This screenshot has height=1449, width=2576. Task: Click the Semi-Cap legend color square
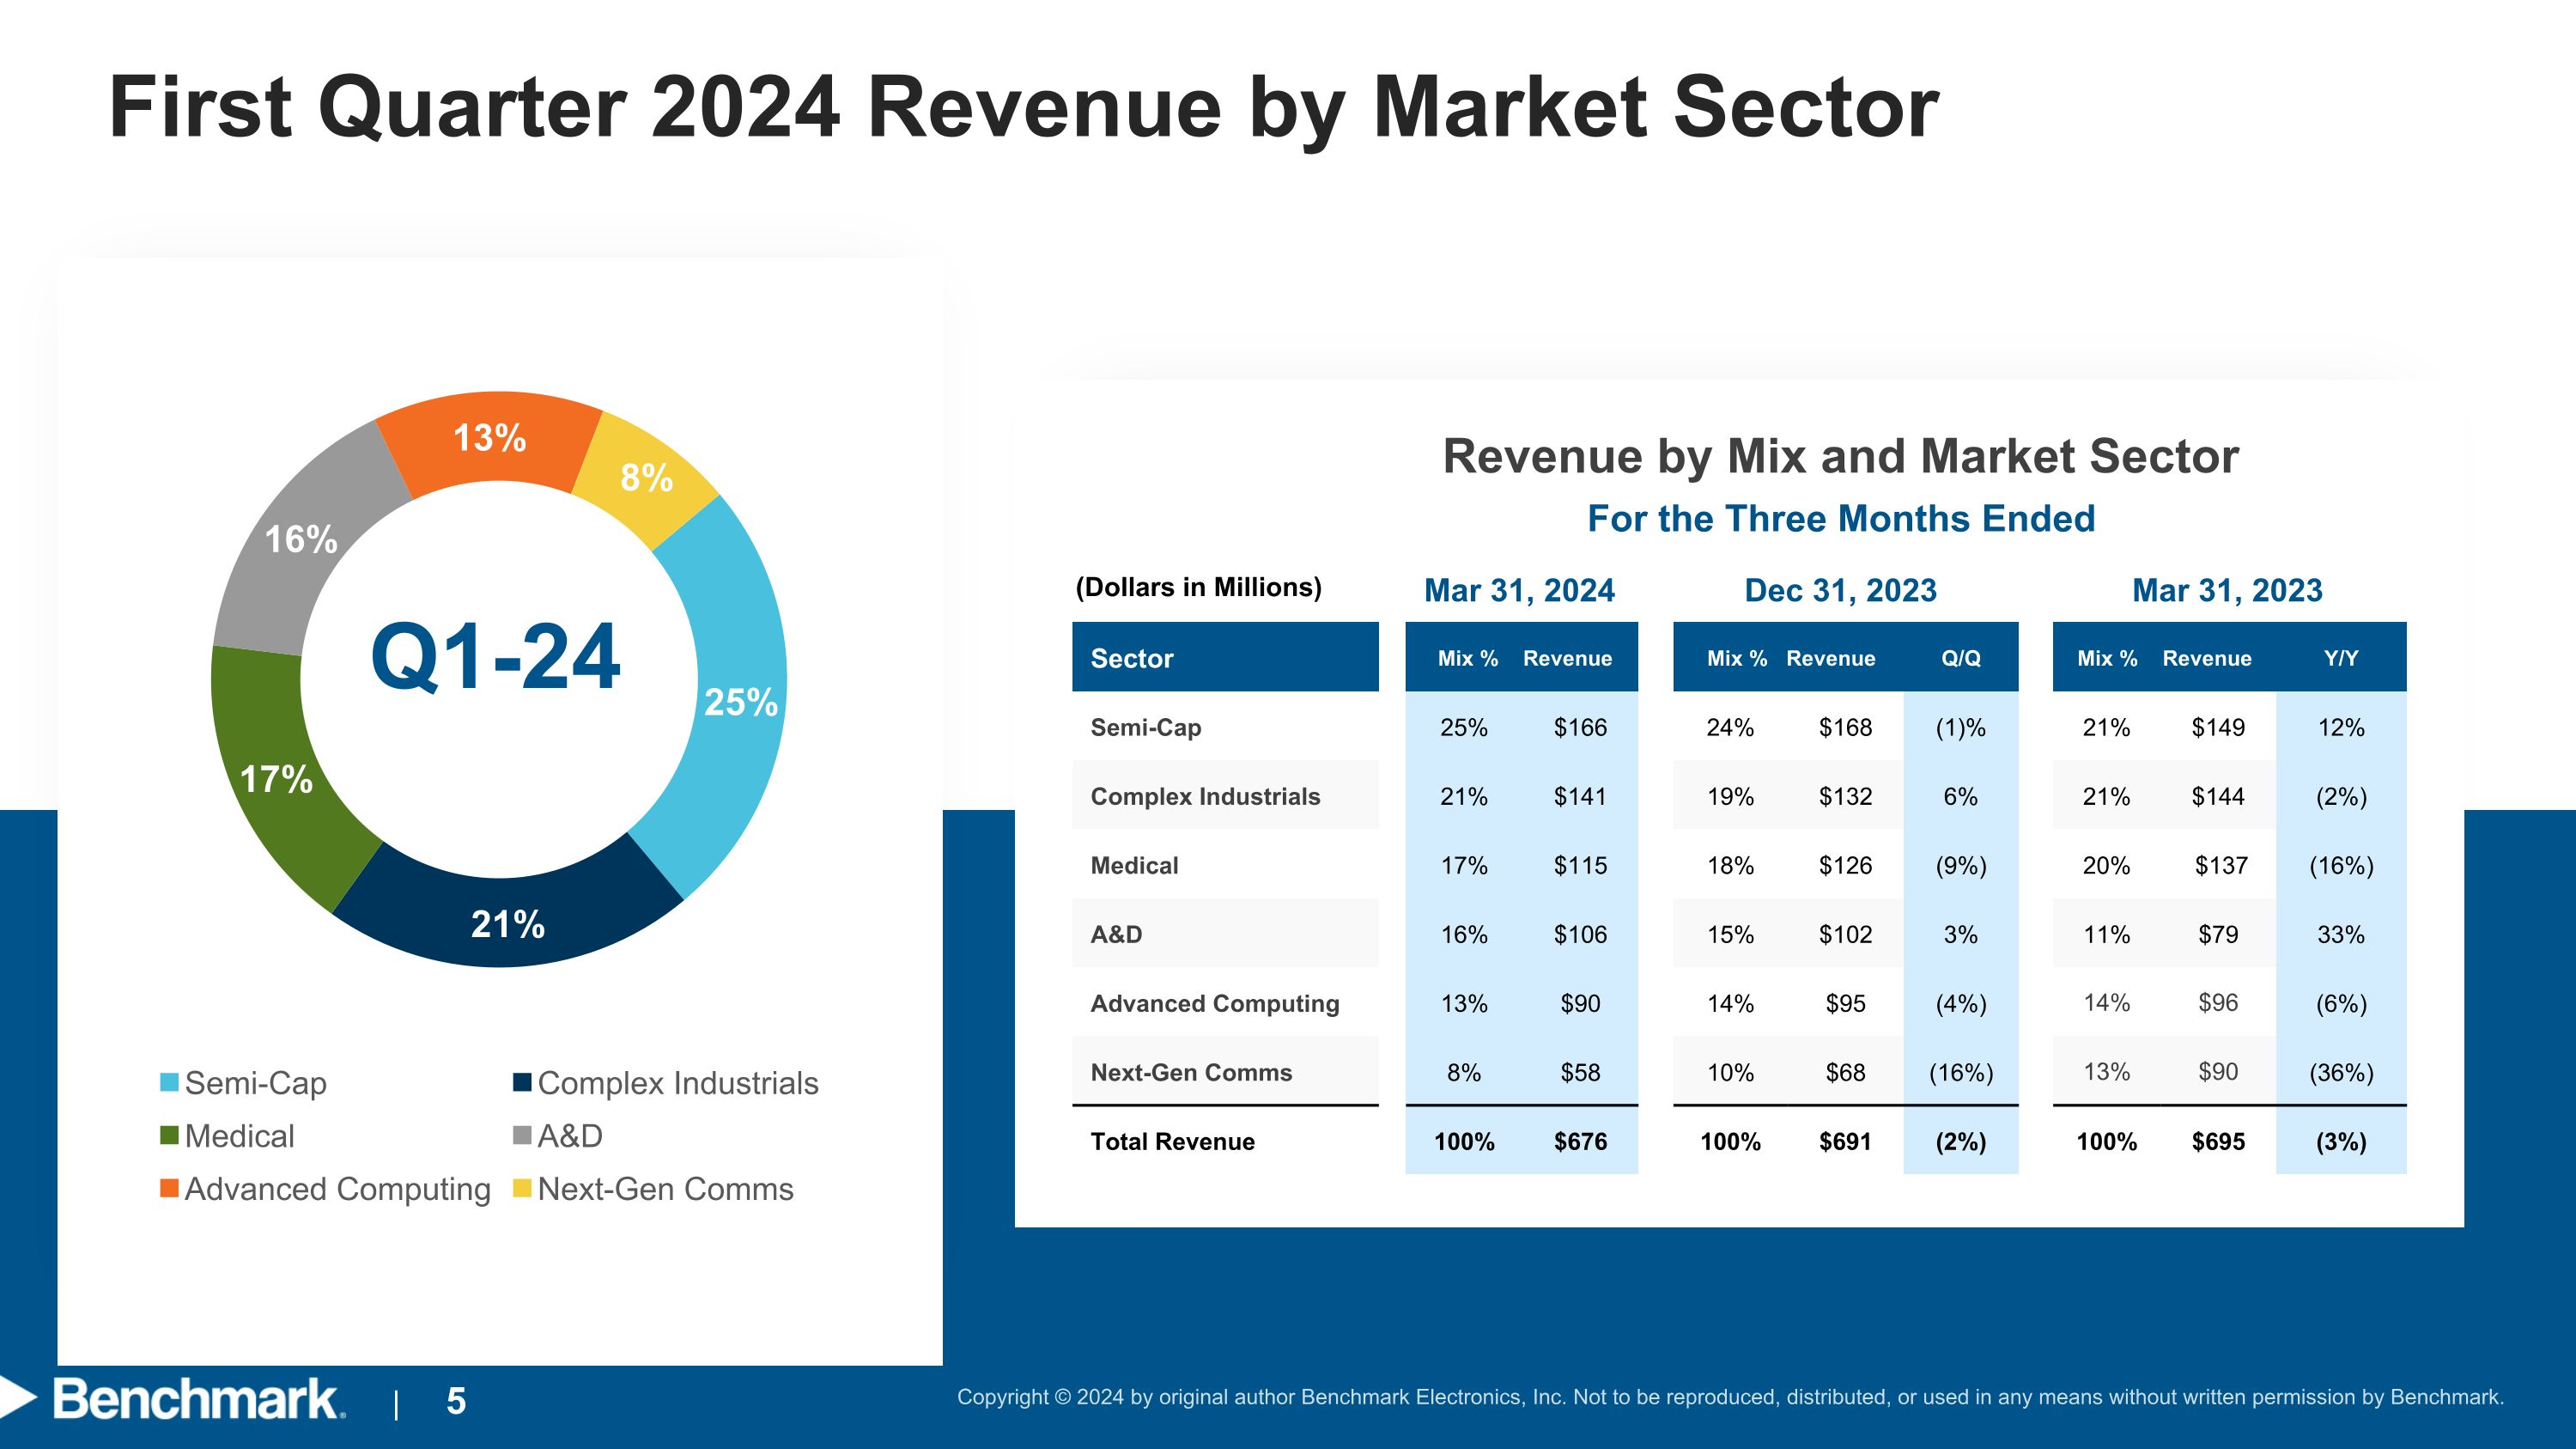click(170, 1083)
